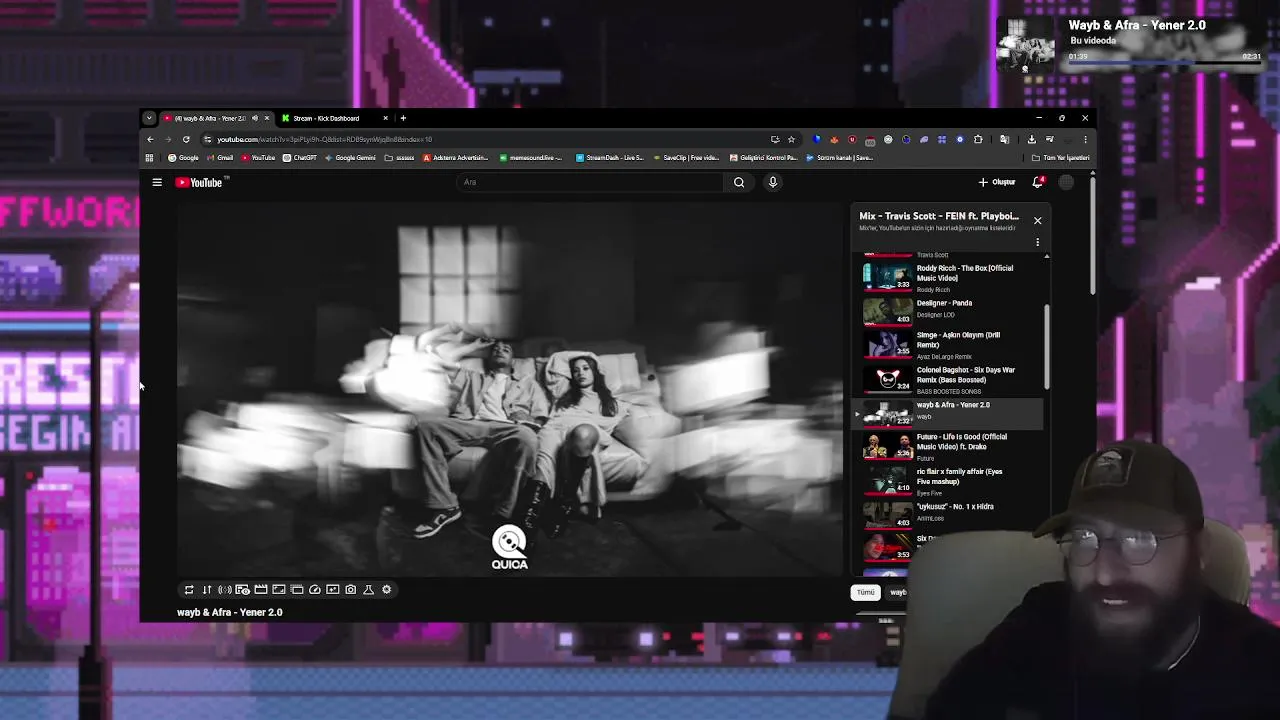Click the Desiigner Panda thumbnail
Viewport: 1280px width, 720px height.
(888, 311)
